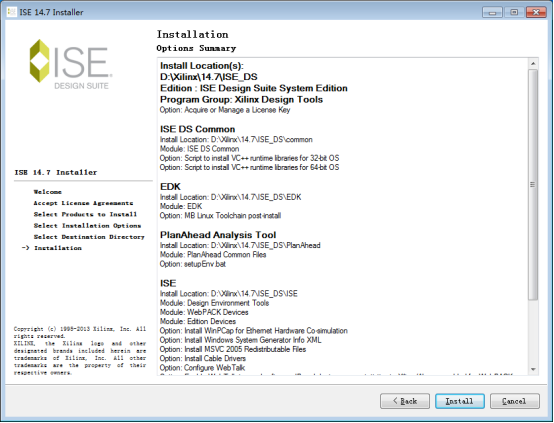The width and height of the screenshot is (554, 423).
Task: Select Accept License Agreements step
Action: click(x=83, y=203)
